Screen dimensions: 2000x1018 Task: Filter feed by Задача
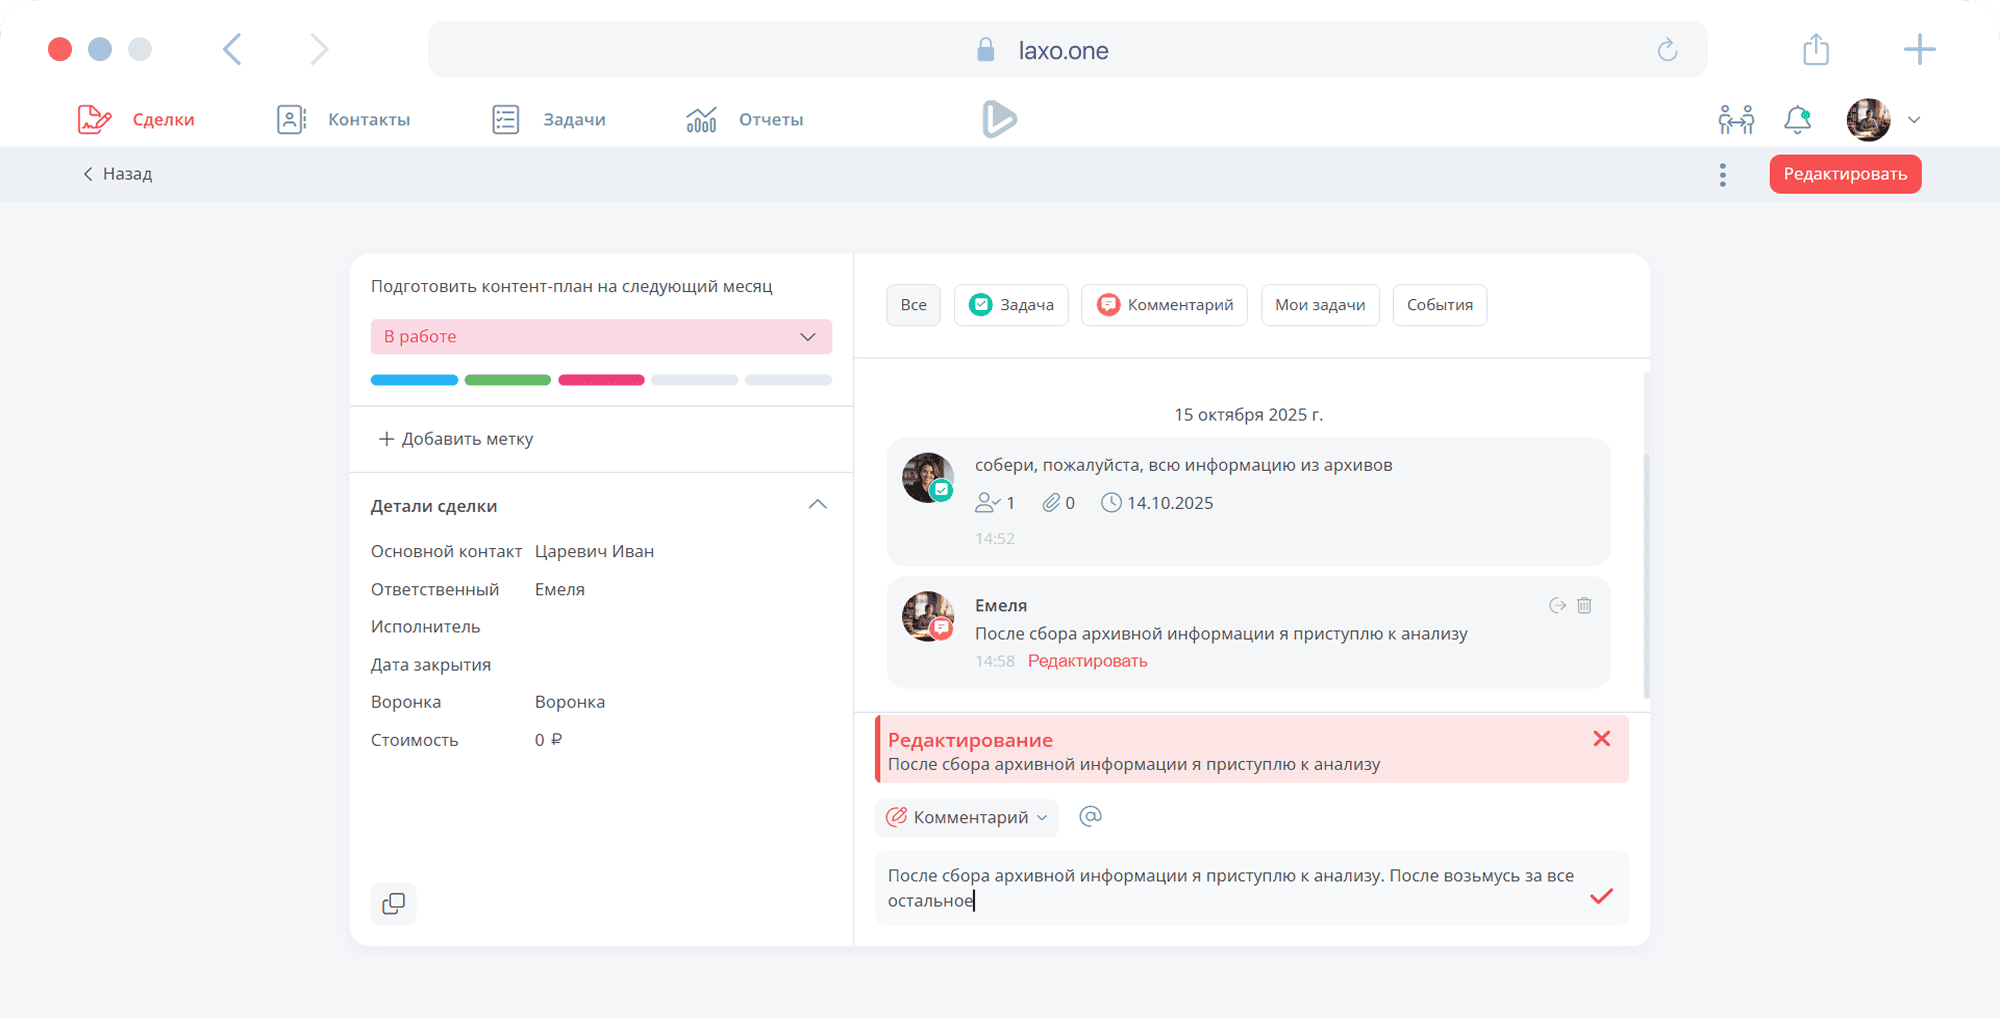(x=1011, y=305)
